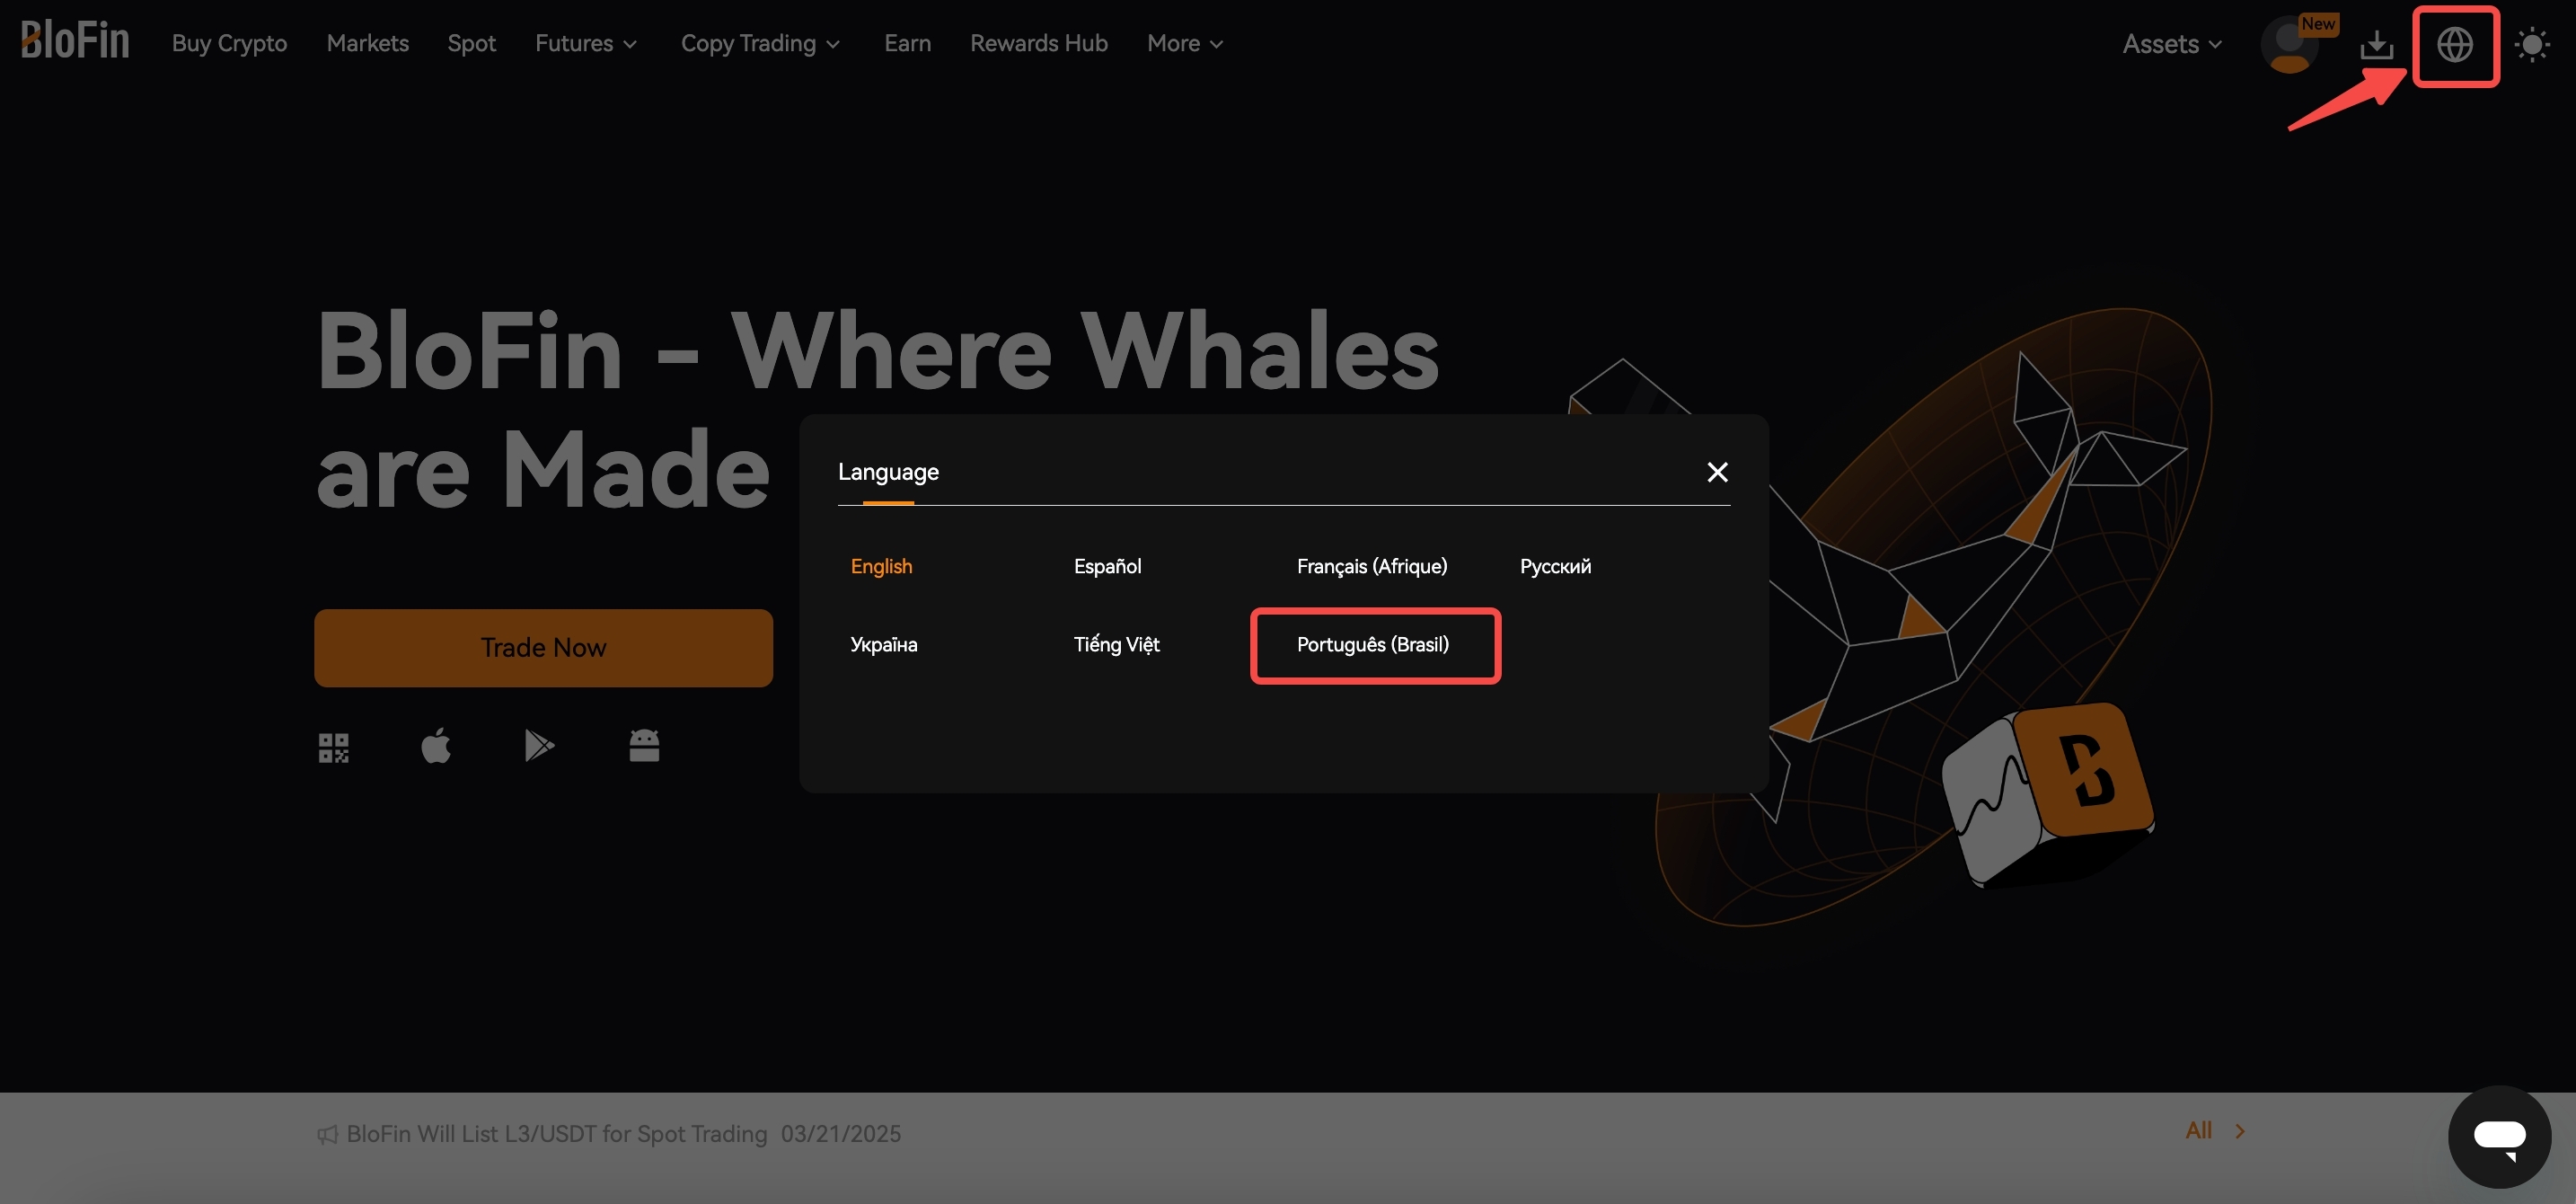The height and width of the screenshot is (1204, 2576).
Task: Expand the More dropdown menu
Action: point(1185,43)
